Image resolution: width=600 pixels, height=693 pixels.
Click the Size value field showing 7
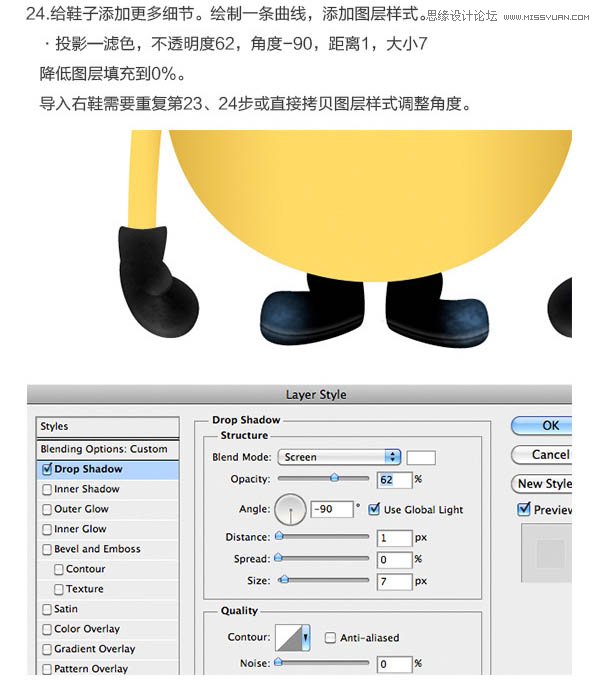(x=395, y=581)
